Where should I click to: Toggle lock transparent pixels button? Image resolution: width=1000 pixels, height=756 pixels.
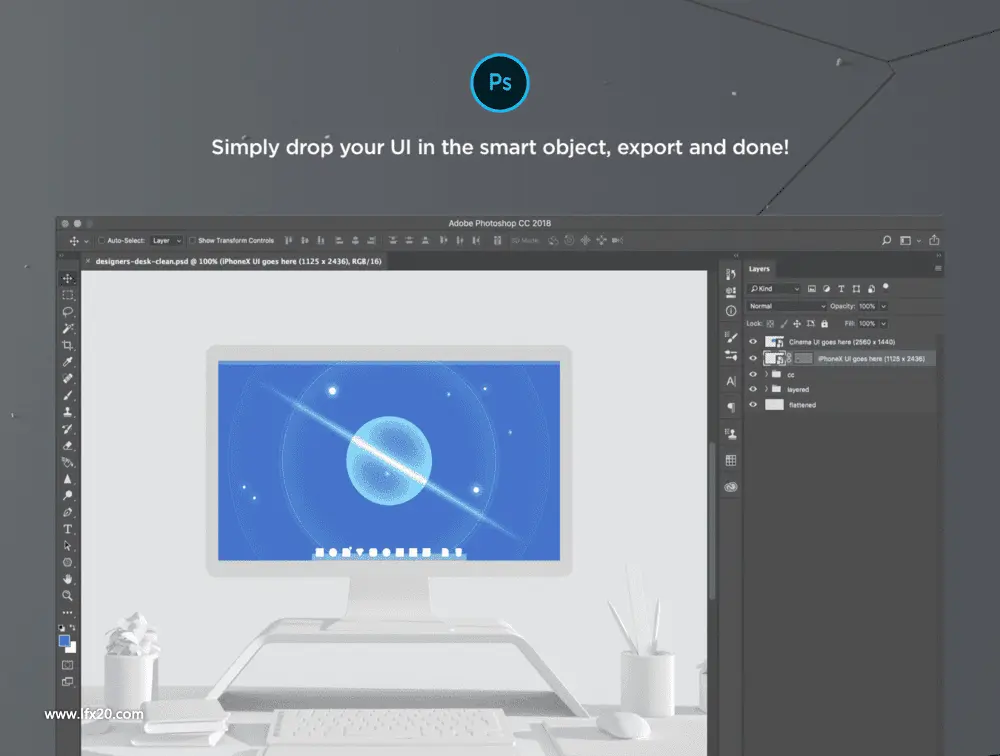[770, 323]
